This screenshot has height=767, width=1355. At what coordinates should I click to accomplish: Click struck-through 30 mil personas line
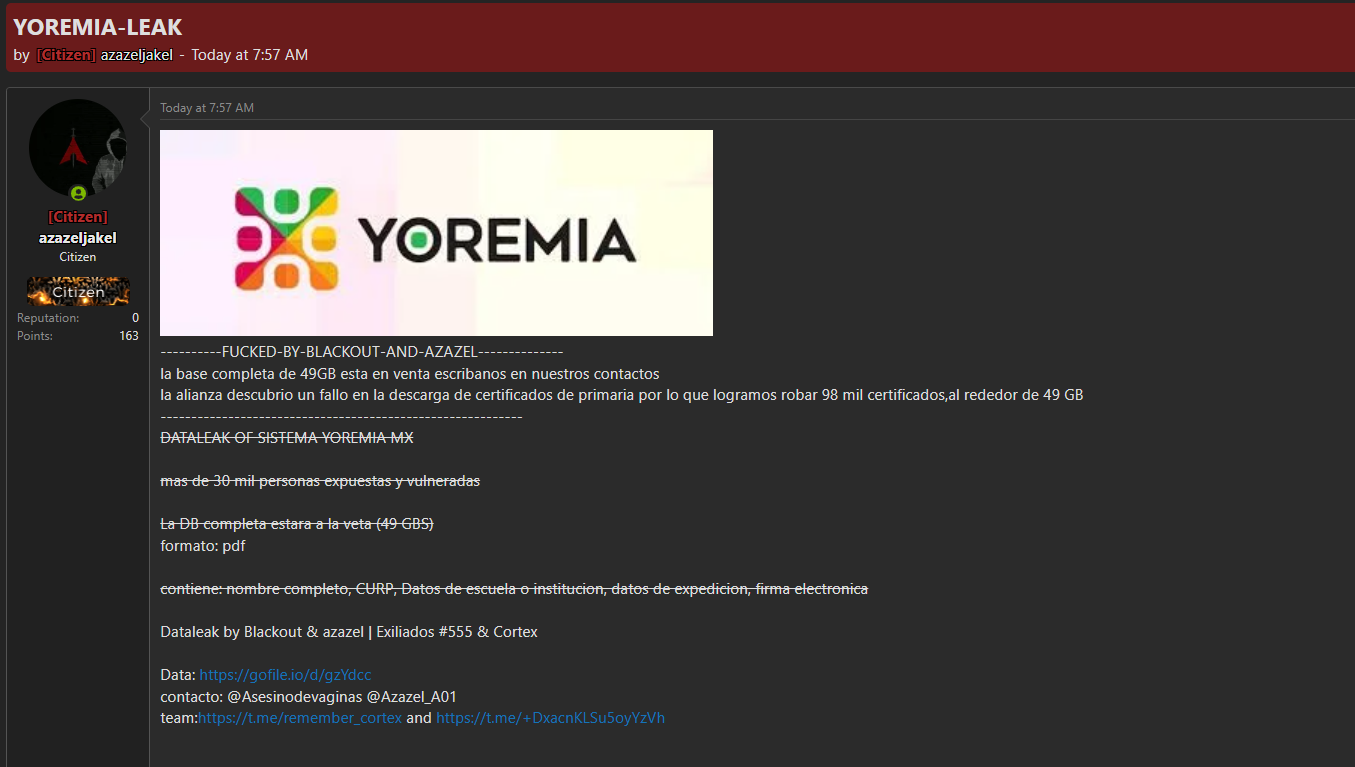coord(320,481)
